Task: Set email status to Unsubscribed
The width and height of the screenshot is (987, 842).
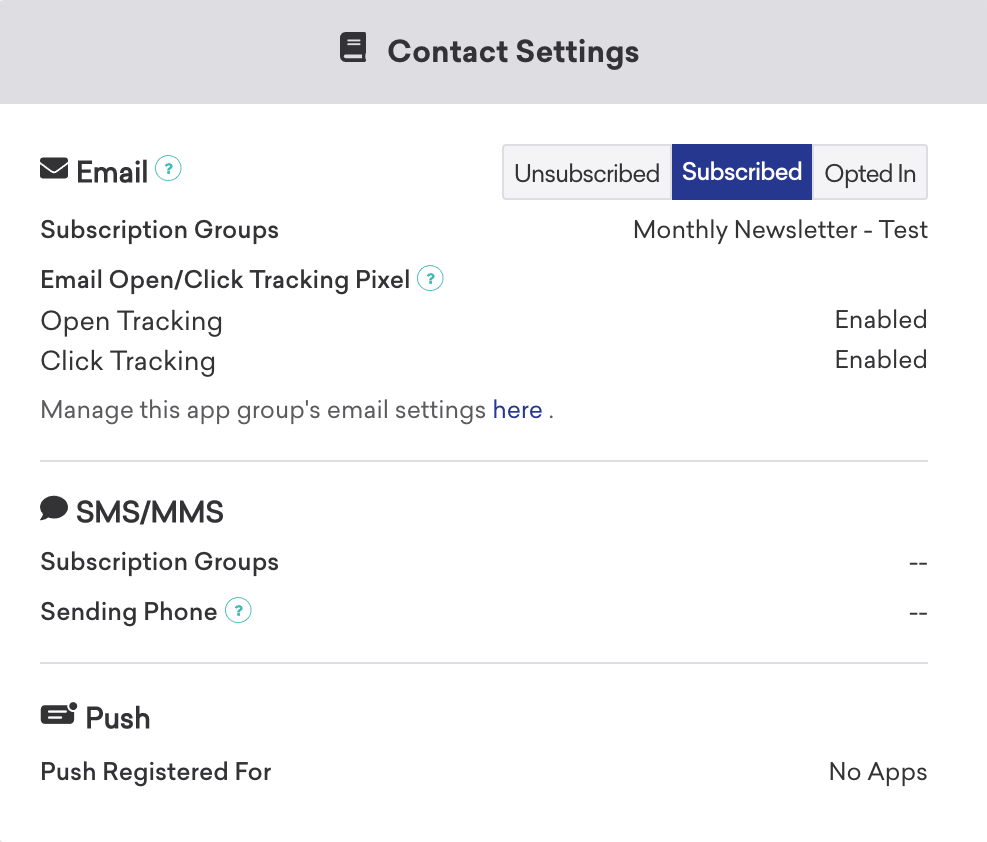Action: click(x=586, y=173)
